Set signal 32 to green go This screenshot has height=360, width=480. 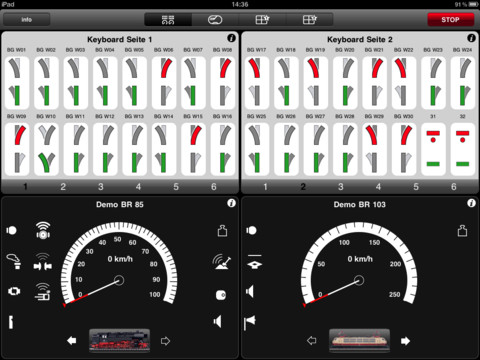click(x=463, y=164)
